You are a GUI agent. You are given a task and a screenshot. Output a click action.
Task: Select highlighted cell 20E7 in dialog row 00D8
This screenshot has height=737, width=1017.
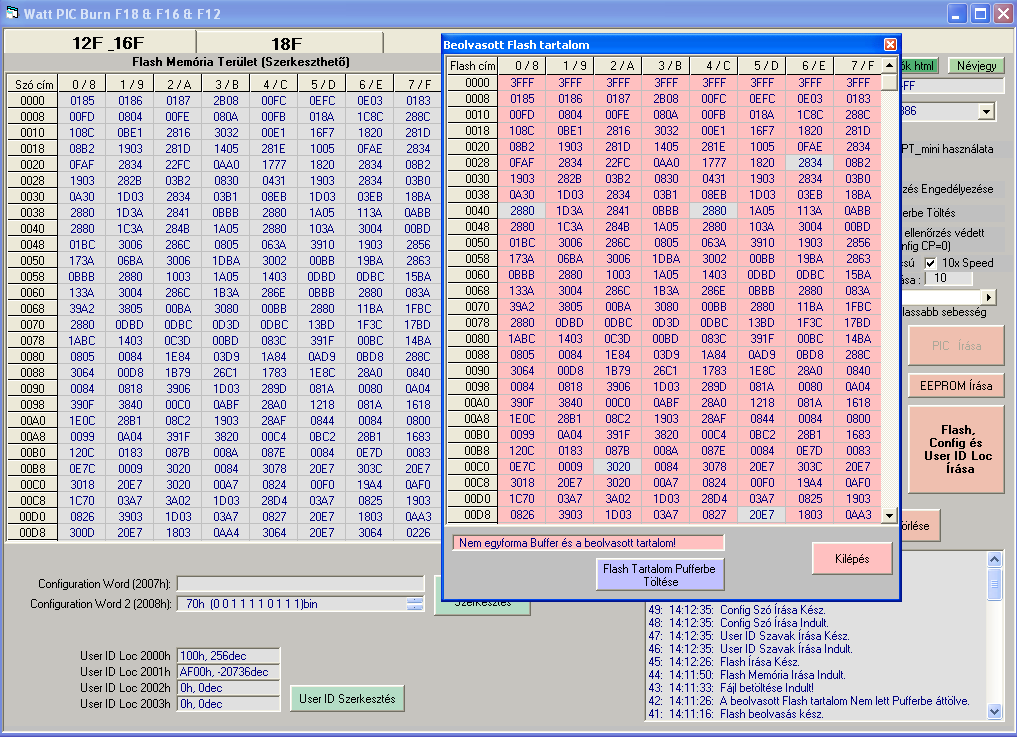(762, 514)
